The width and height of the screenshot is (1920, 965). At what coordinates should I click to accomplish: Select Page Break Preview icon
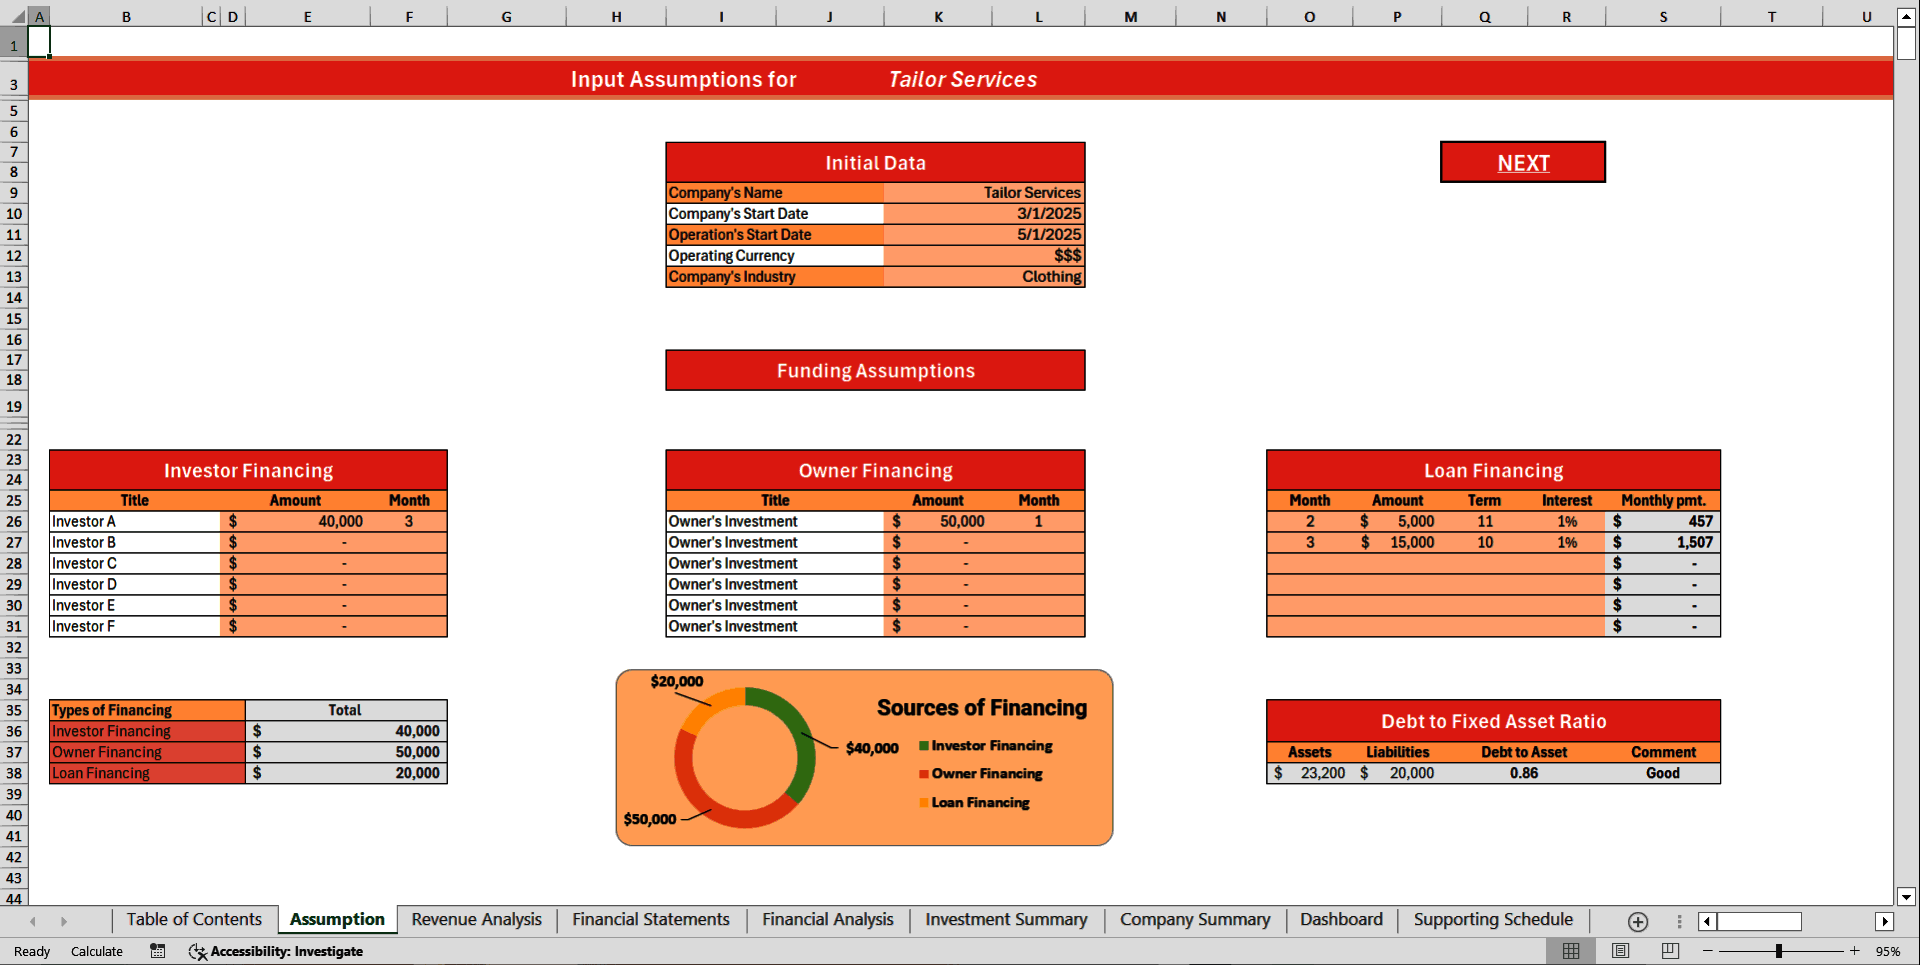[1671, 951]
